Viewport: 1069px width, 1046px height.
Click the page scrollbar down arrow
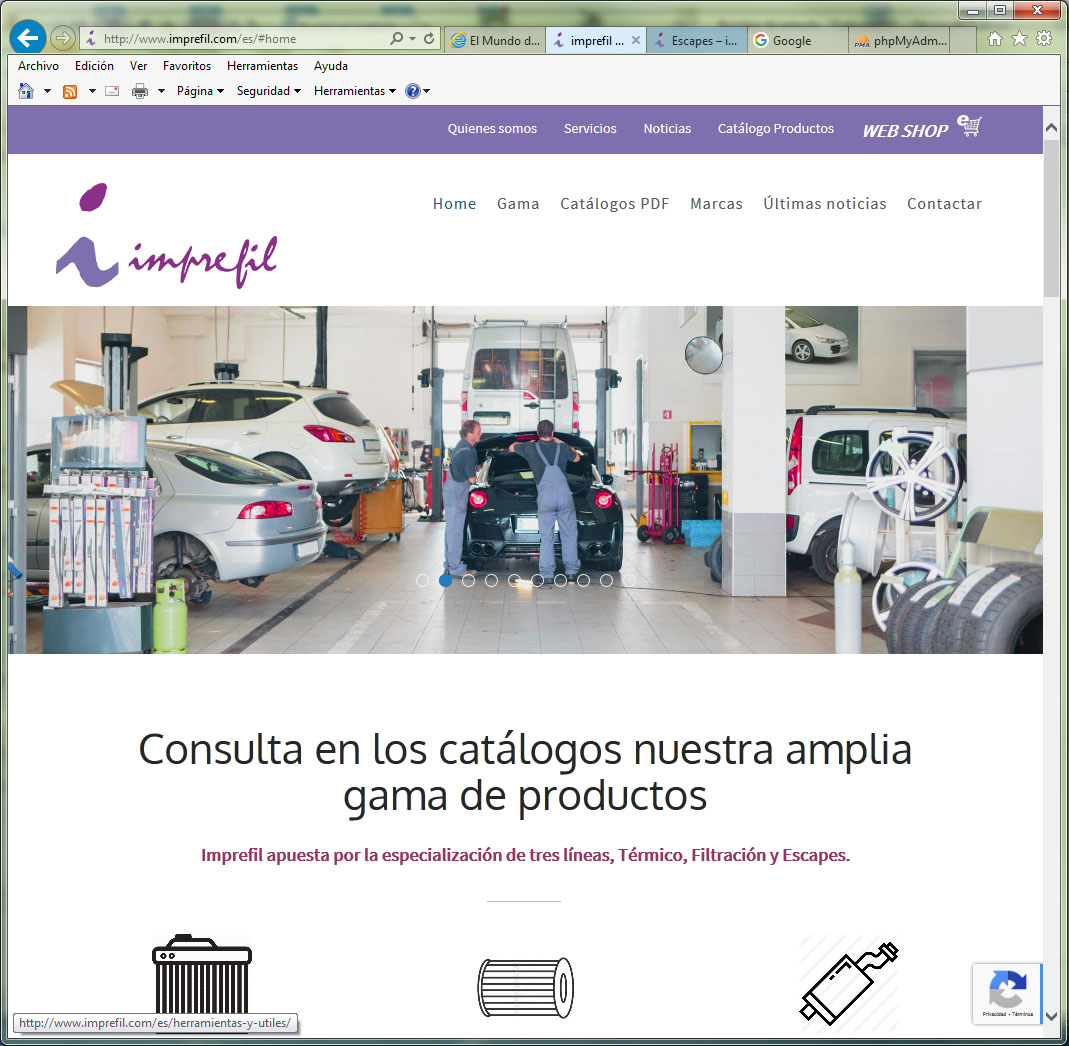1051,1016
